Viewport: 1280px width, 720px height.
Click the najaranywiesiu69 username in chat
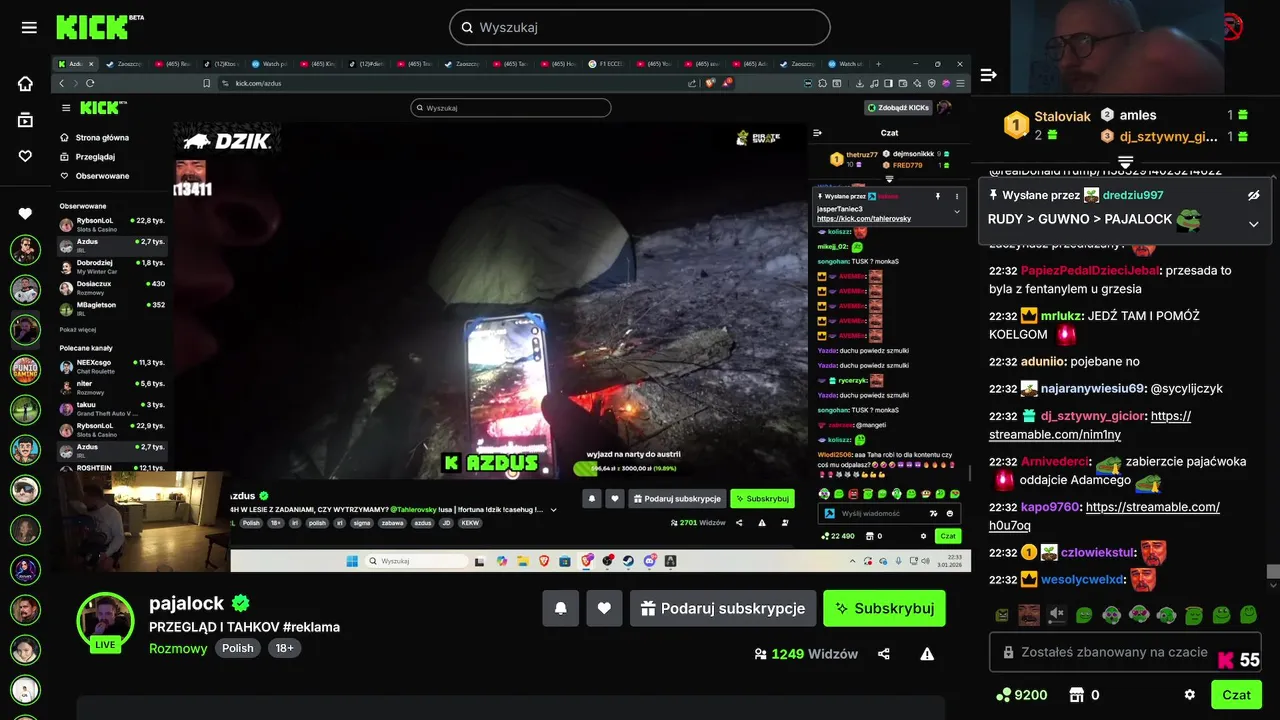point(1092,388)
